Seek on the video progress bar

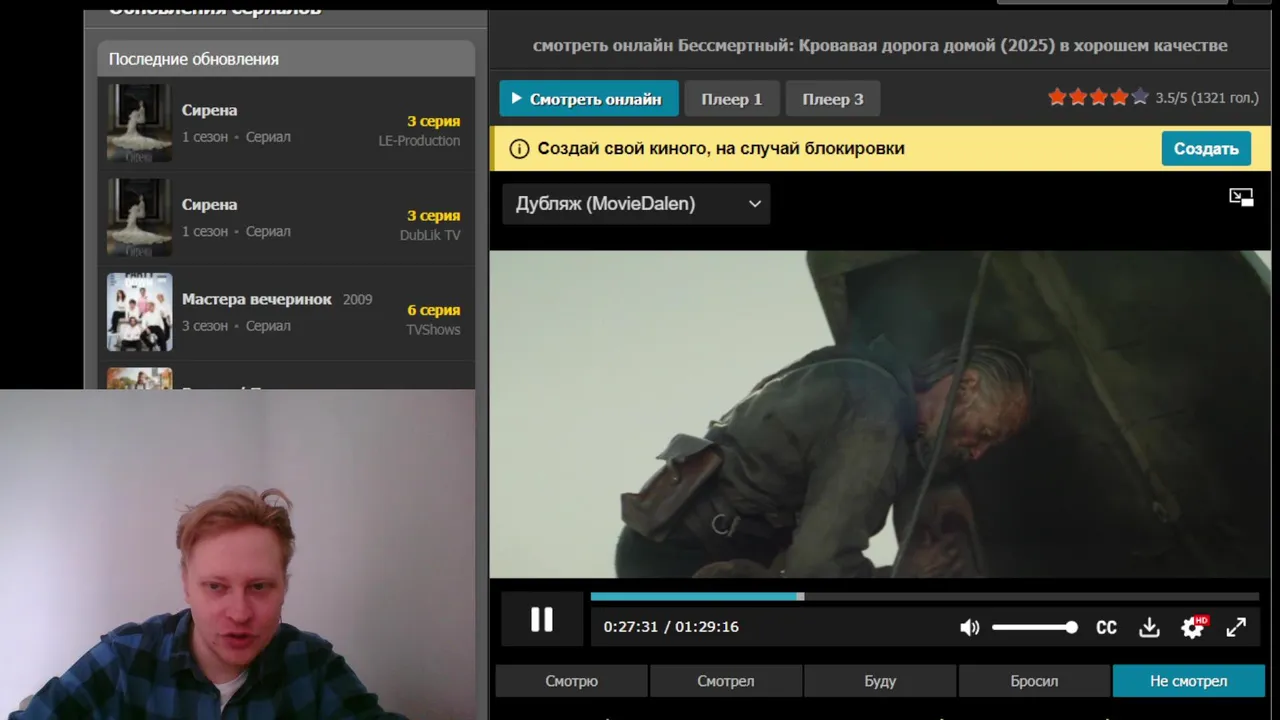point(924,597)
